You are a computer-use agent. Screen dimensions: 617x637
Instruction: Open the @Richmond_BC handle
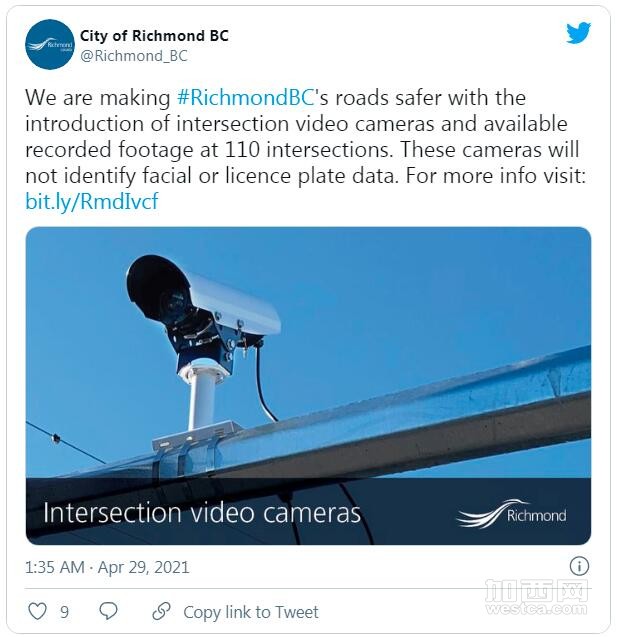(x=134, y=56)
